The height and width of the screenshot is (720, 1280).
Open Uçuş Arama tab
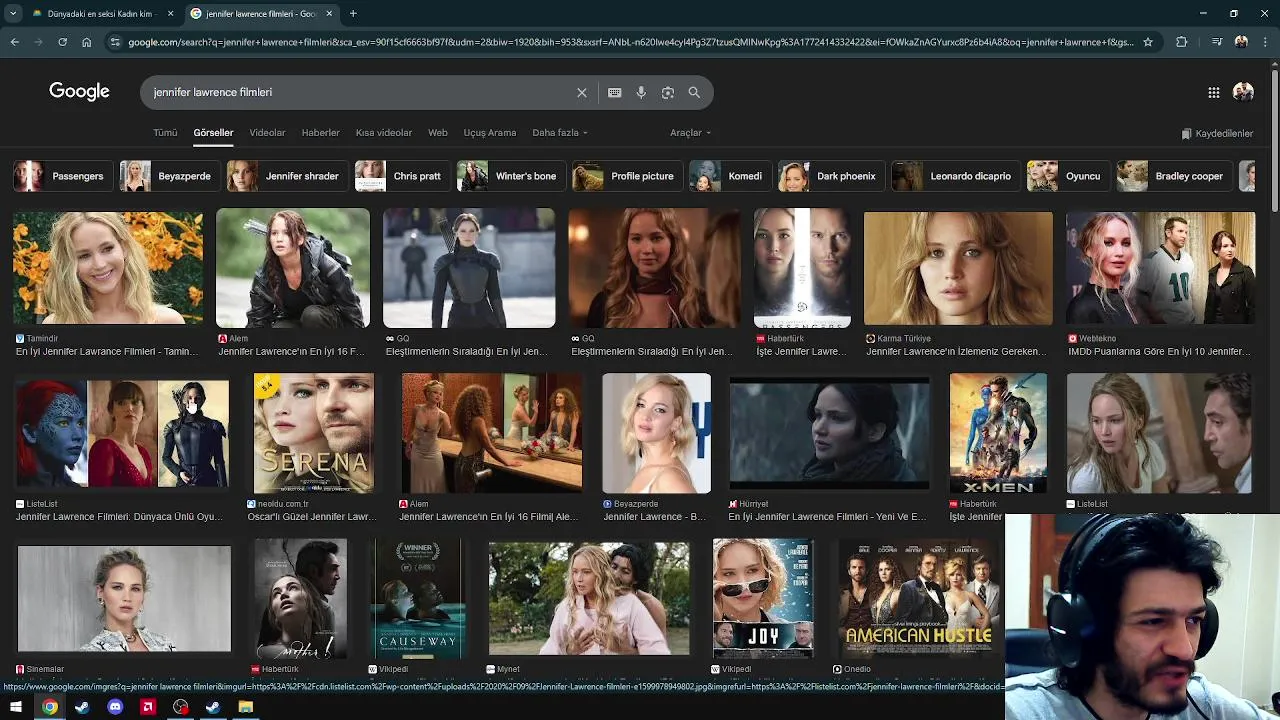(490, 133)
